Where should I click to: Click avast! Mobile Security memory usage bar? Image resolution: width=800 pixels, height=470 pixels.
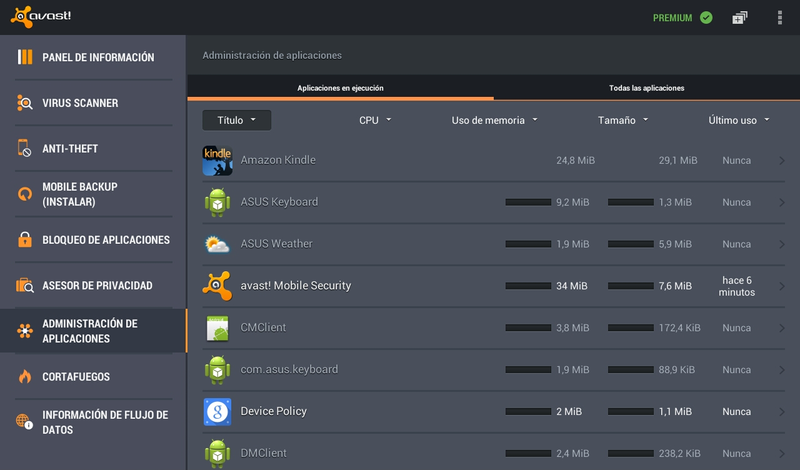pyautogui.click(x=528, y=286)
